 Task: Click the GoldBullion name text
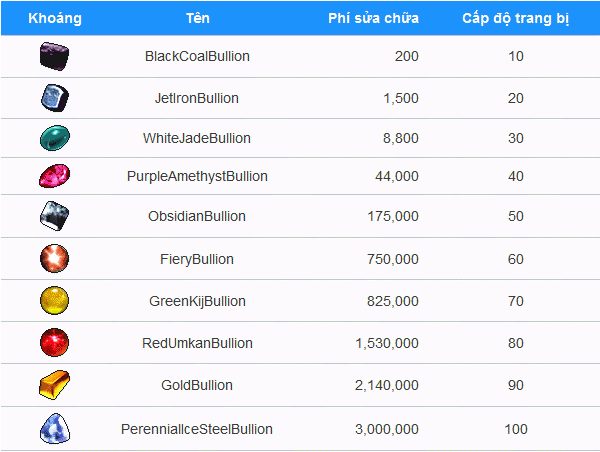pos(197,385)
